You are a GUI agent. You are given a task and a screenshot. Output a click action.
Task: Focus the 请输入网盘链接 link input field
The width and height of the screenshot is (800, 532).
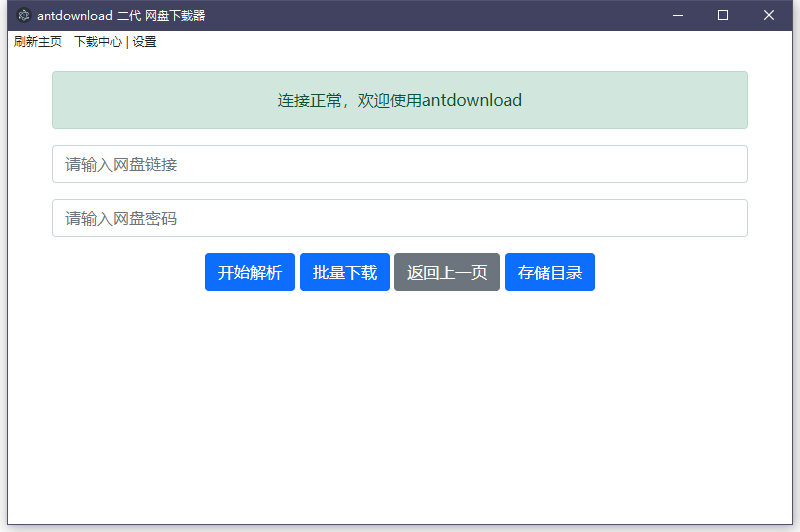tap(400, 164)
